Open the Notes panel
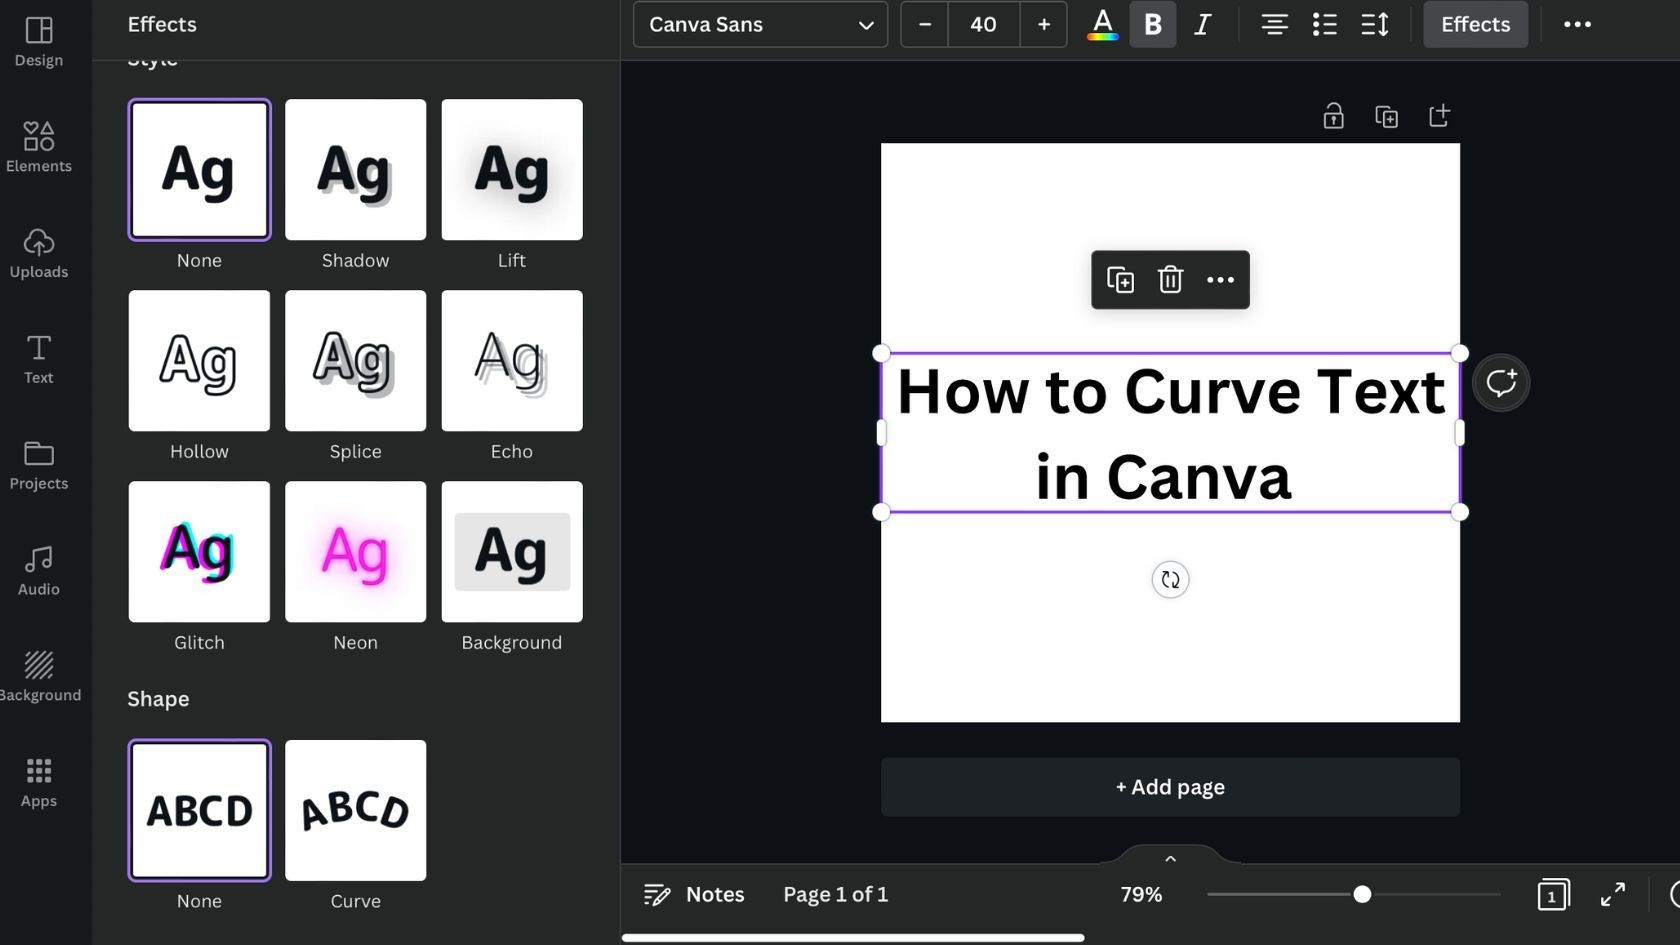This screenshot has height=945, width=1680. 694,894
